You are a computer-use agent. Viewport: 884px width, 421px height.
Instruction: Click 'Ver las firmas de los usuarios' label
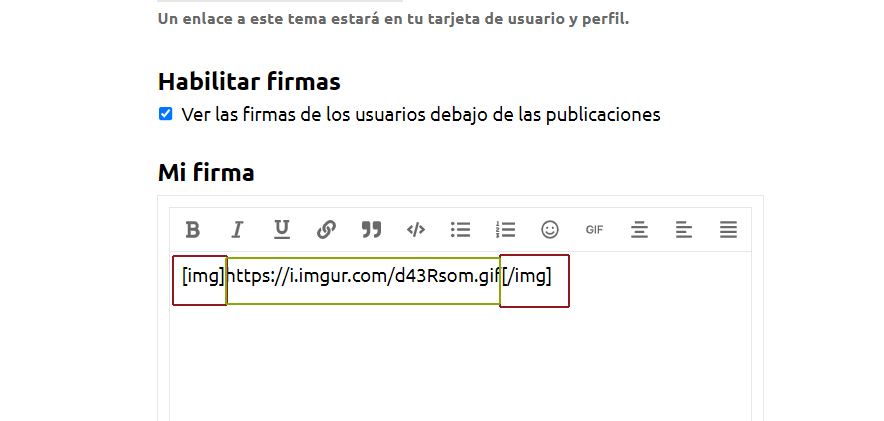click(x=421, y=114)
